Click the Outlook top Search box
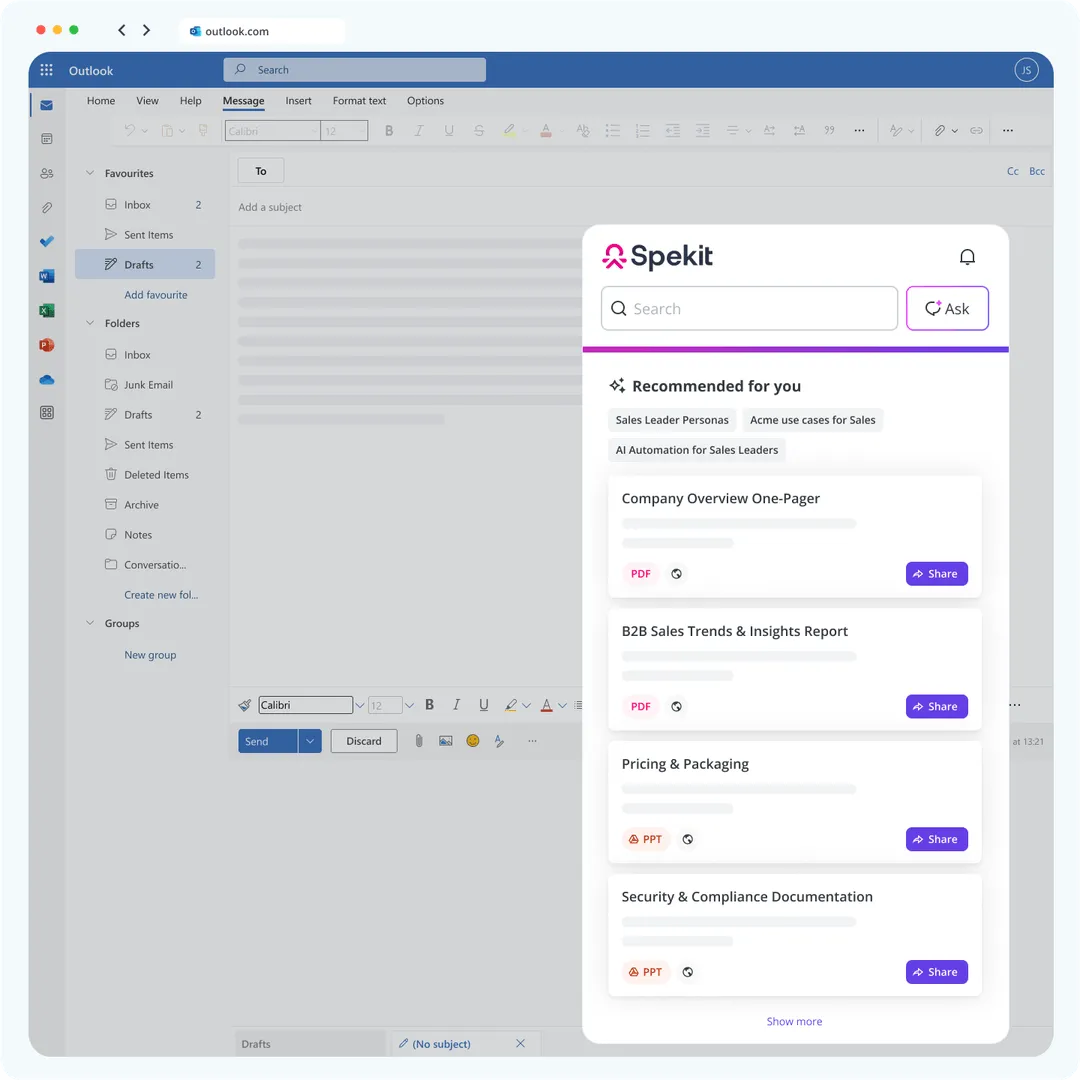Screen dimensions: 1080x1080 (x=355, y=70)
